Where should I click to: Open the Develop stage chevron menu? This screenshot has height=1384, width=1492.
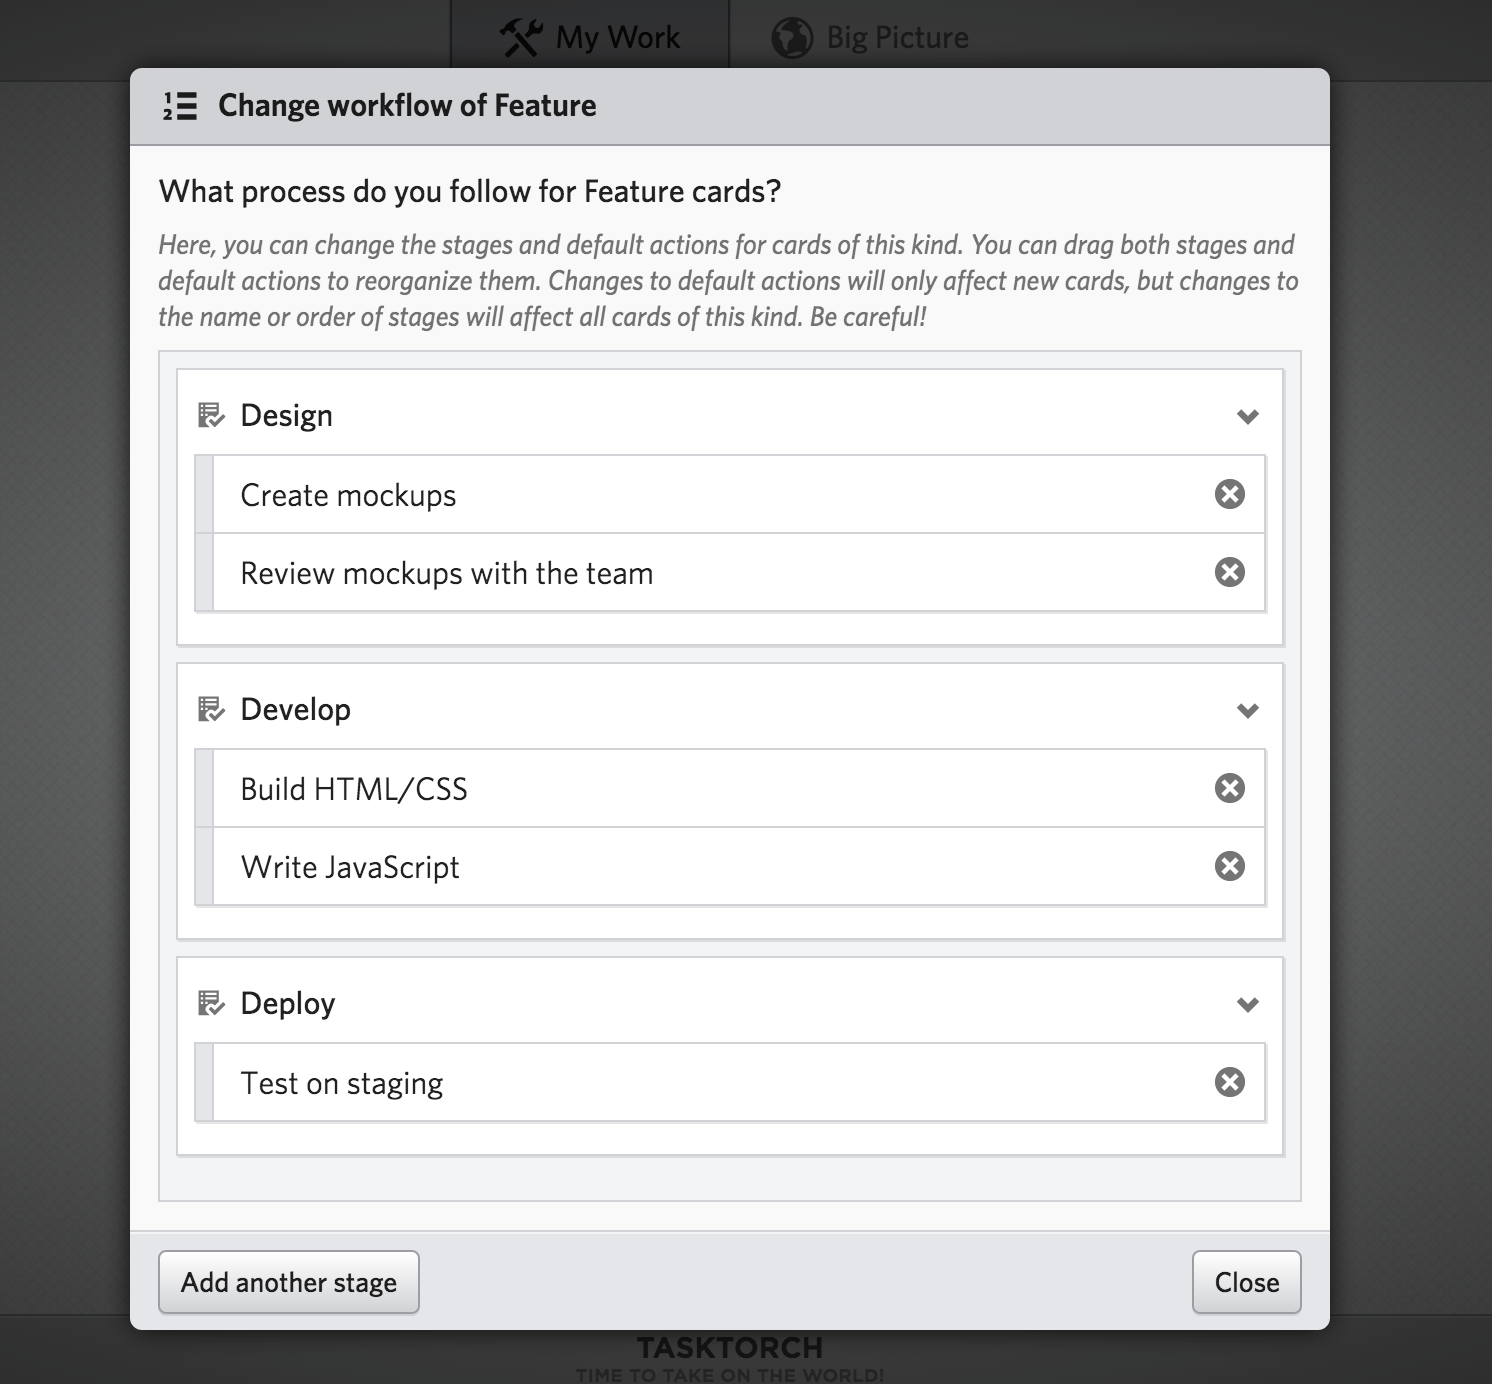point(1247,710)
